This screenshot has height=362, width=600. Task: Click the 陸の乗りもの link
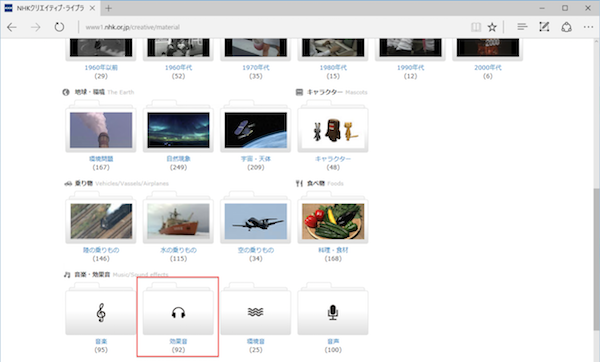pyautogui.click(x=101, y=250)
